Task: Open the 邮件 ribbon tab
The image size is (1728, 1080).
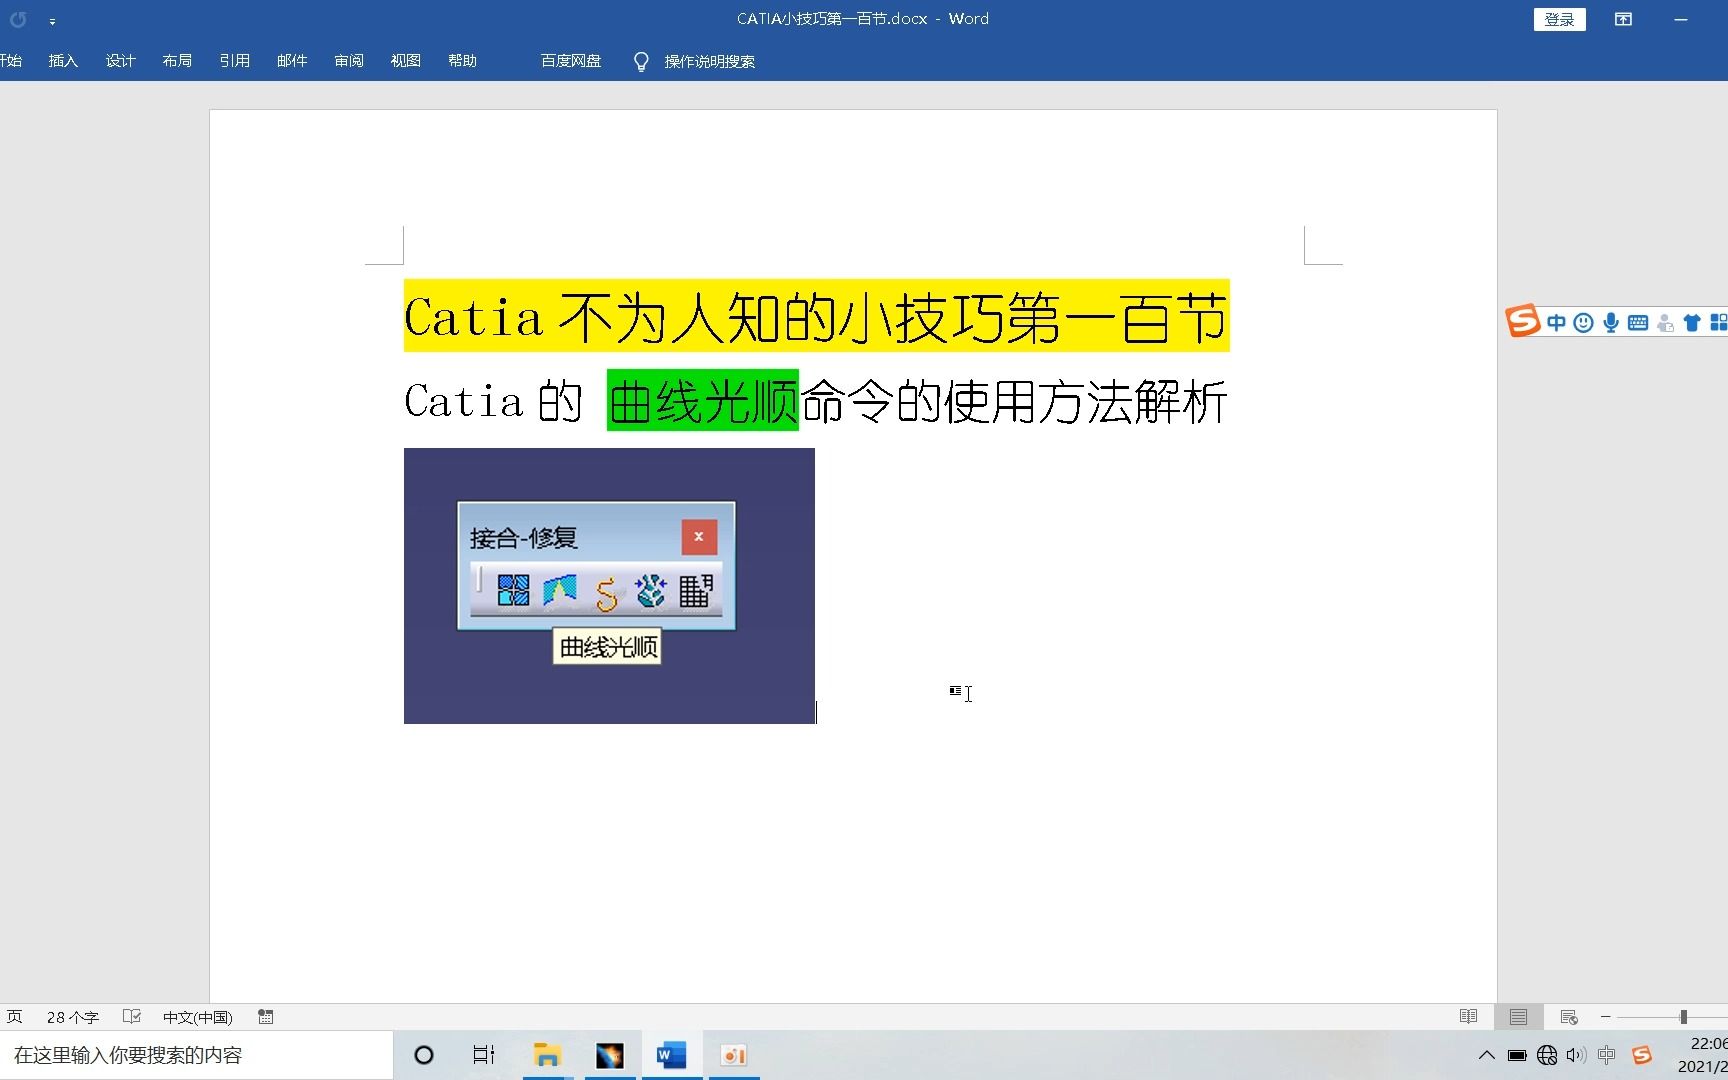Action: (x=291, y=61)
